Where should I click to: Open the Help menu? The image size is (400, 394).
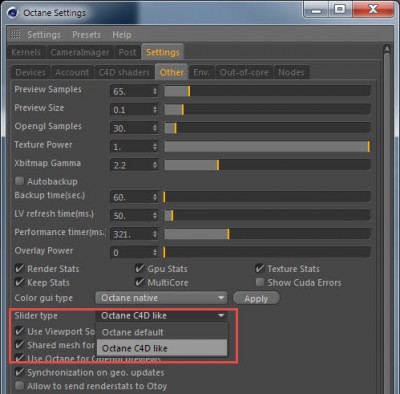point(122,35)
